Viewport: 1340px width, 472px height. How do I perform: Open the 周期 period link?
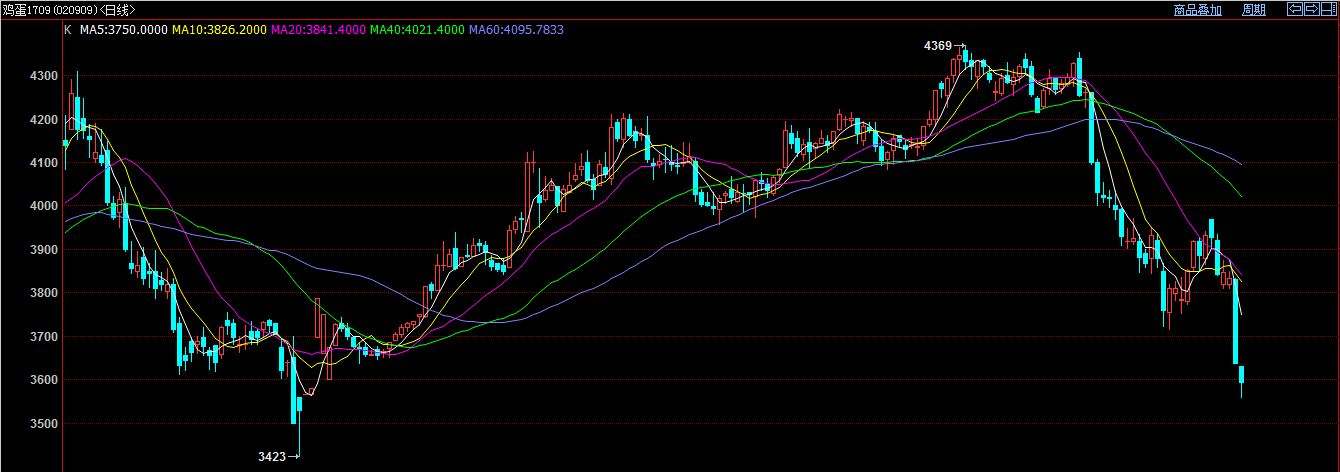click(x=1254, y=10)
